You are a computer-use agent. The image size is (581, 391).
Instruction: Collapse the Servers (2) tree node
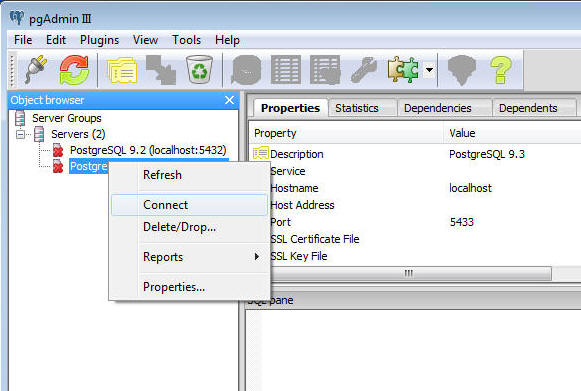click(20, 134)
